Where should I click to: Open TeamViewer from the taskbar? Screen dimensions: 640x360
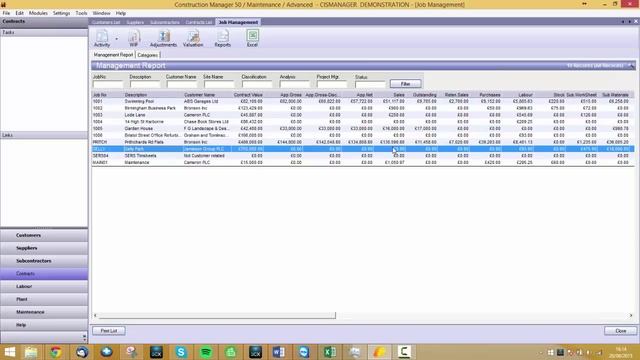pyautogui.click(x=304, y=352)
